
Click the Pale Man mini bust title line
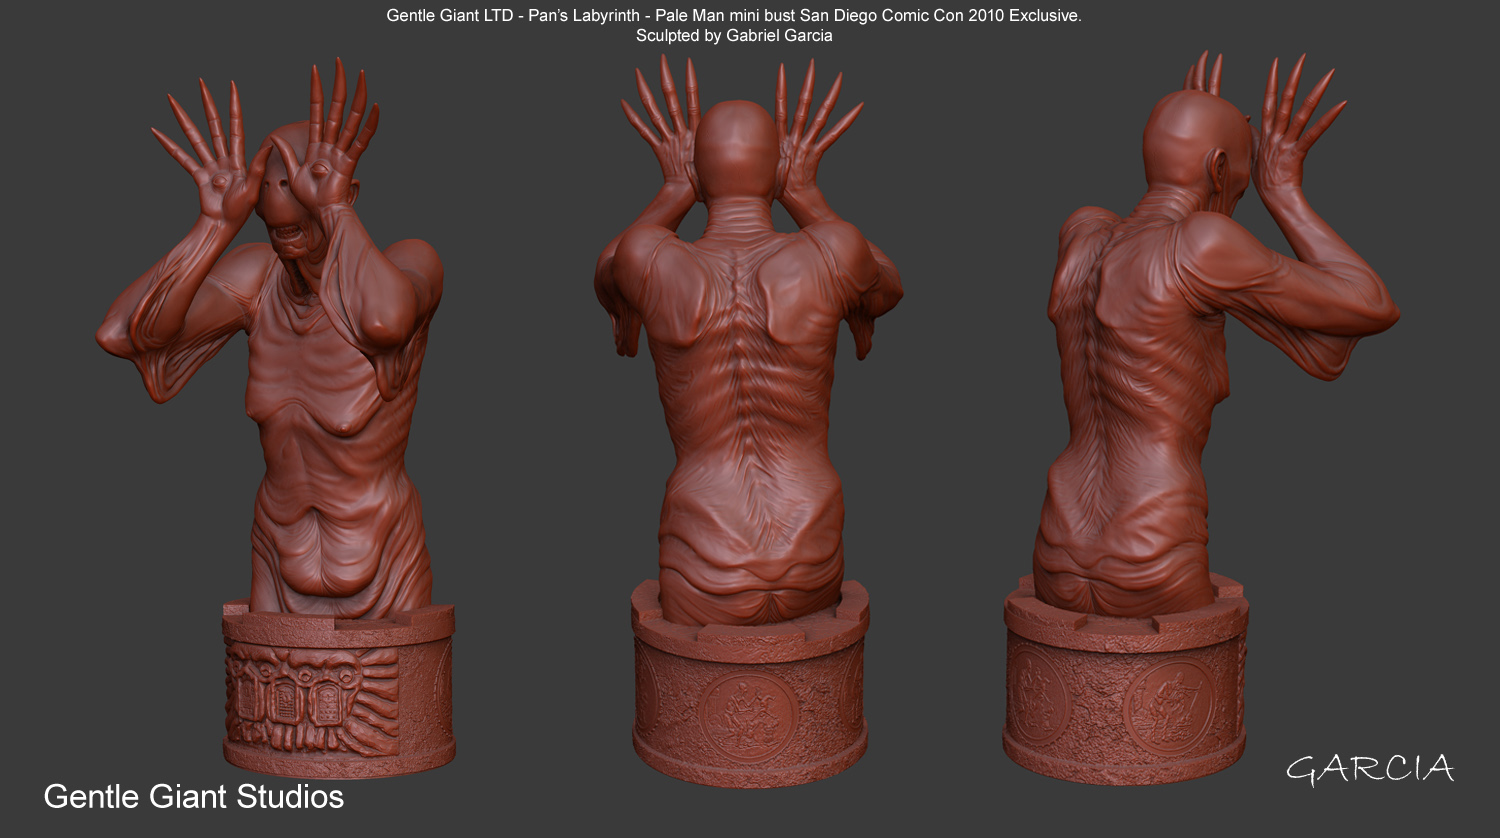734,16
